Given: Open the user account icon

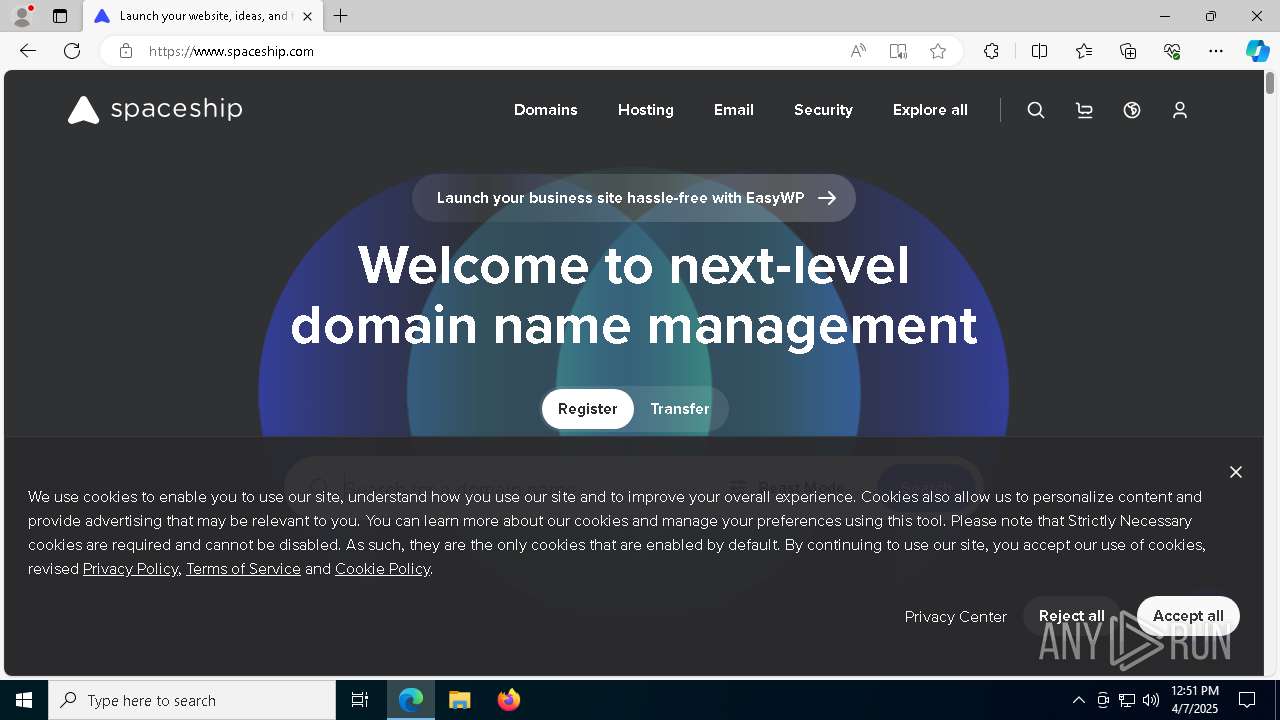Looking at the screenshot, I should tap(1180, 110).
